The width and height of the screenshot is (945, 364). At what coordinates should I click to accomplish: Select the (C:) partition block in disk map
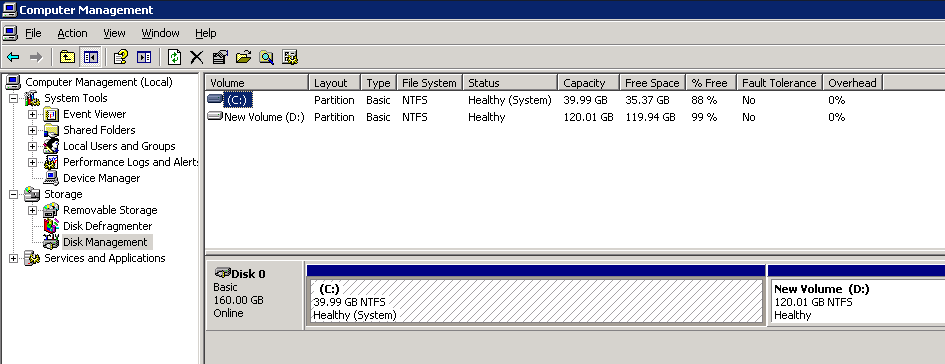tap(536, 295)
